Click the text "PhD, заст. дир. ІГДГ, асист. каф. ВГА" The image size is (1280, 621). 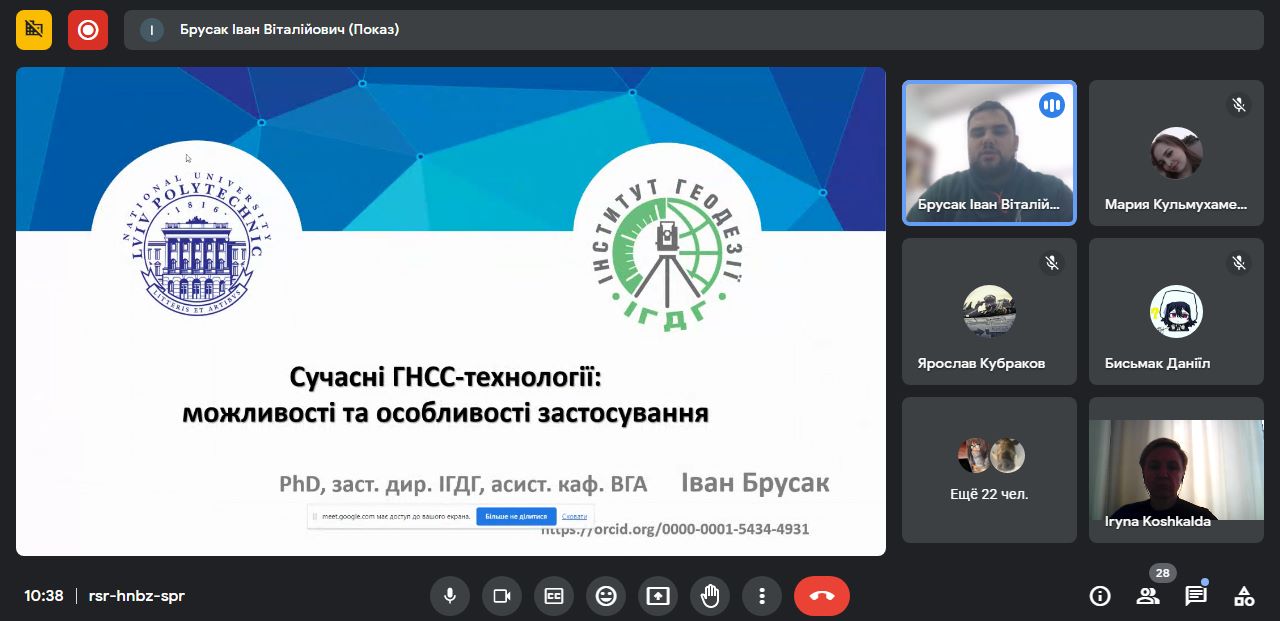click(463, 484)
